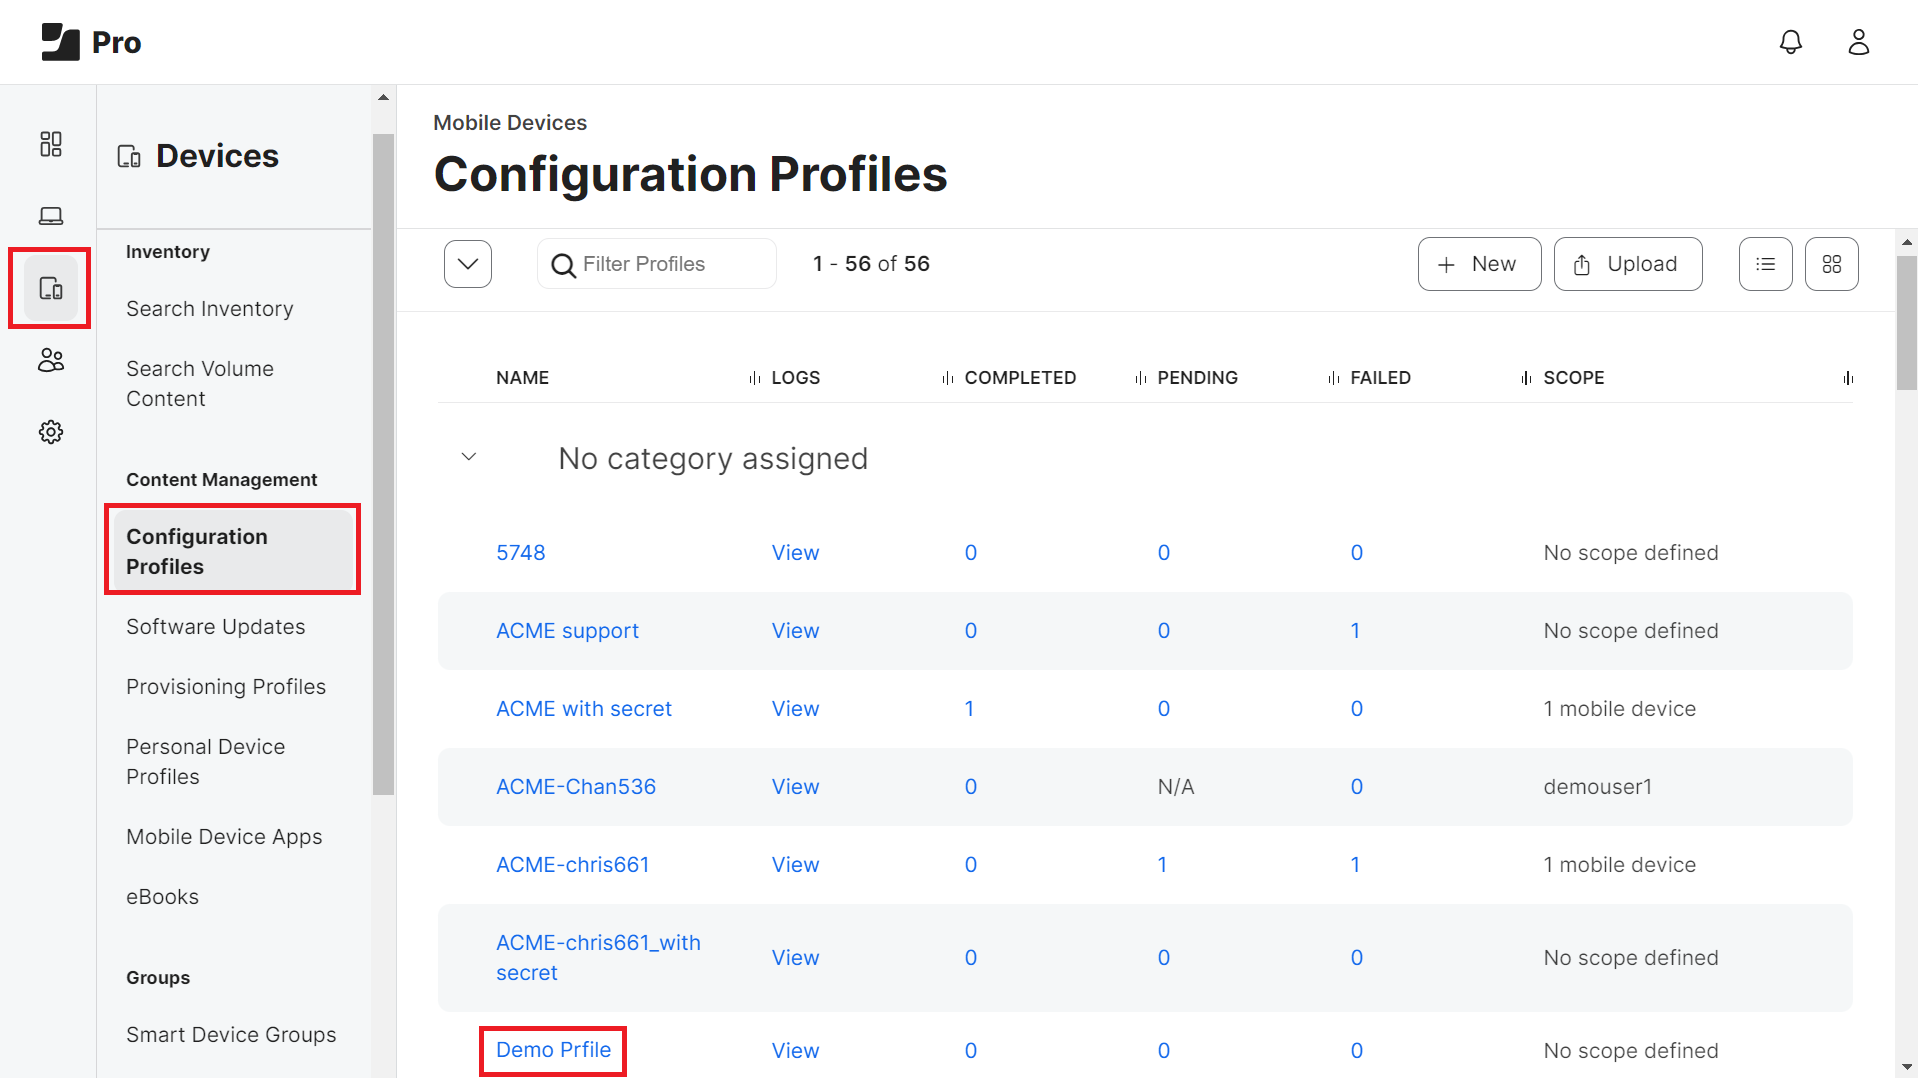Open the Dashboard icon in left rail
The image size is (1918, 1078).
pyautogui.click(x=51, y=144)
